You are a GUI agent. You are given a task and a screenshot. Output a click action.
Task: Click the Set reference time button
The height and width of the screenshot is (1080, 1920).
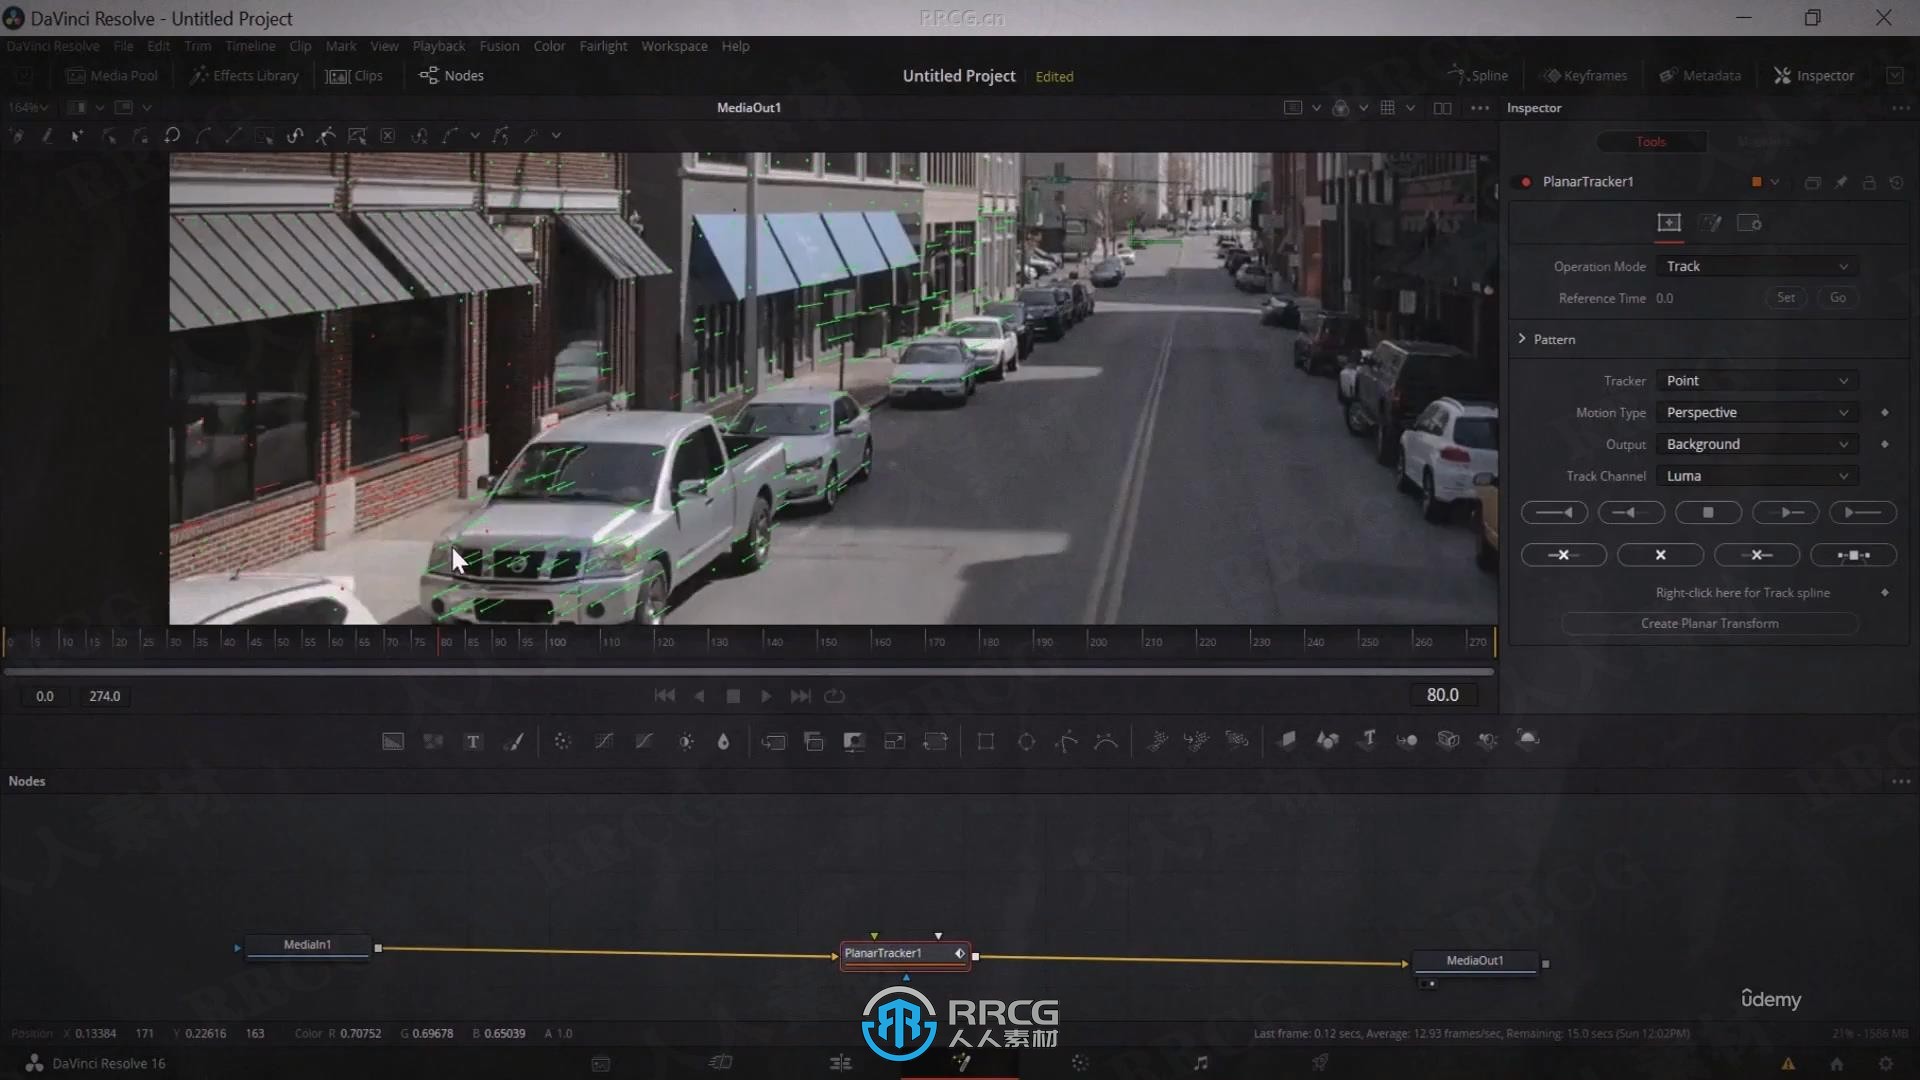(1786, 298)
